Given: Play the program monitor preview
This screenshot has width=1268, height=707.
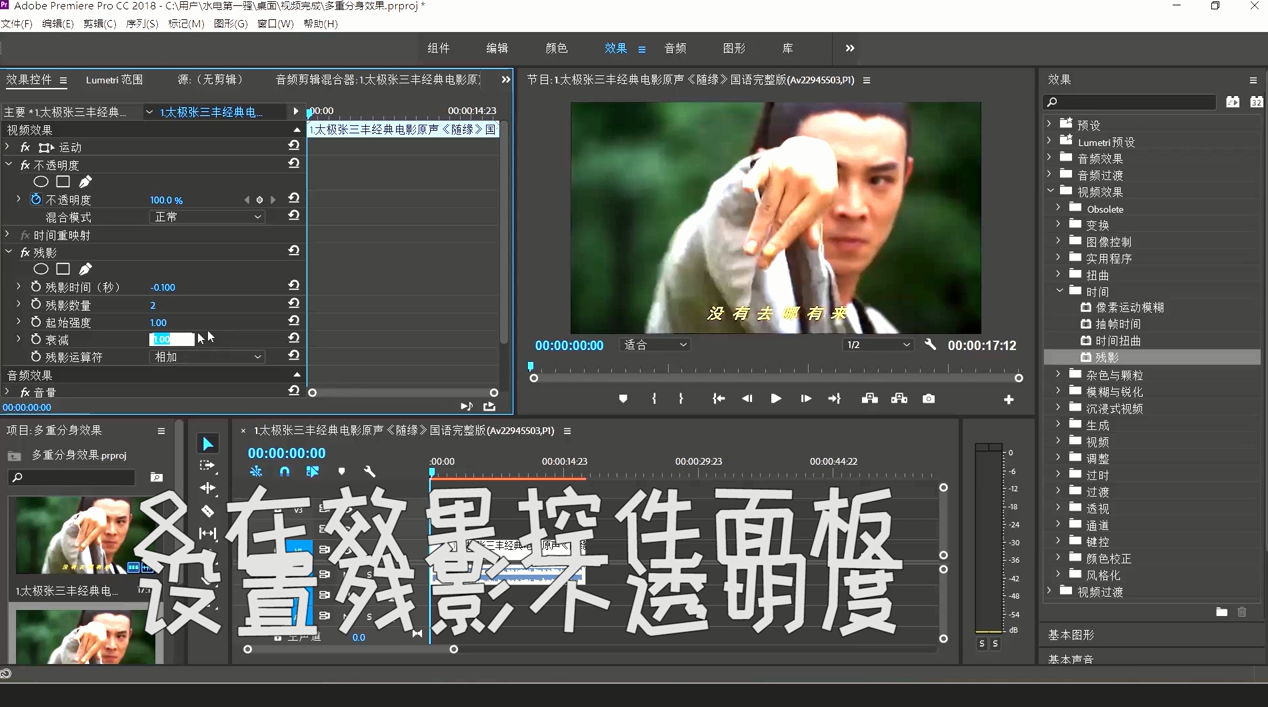Looking at the screenshot, I should (x=776, y=398).
